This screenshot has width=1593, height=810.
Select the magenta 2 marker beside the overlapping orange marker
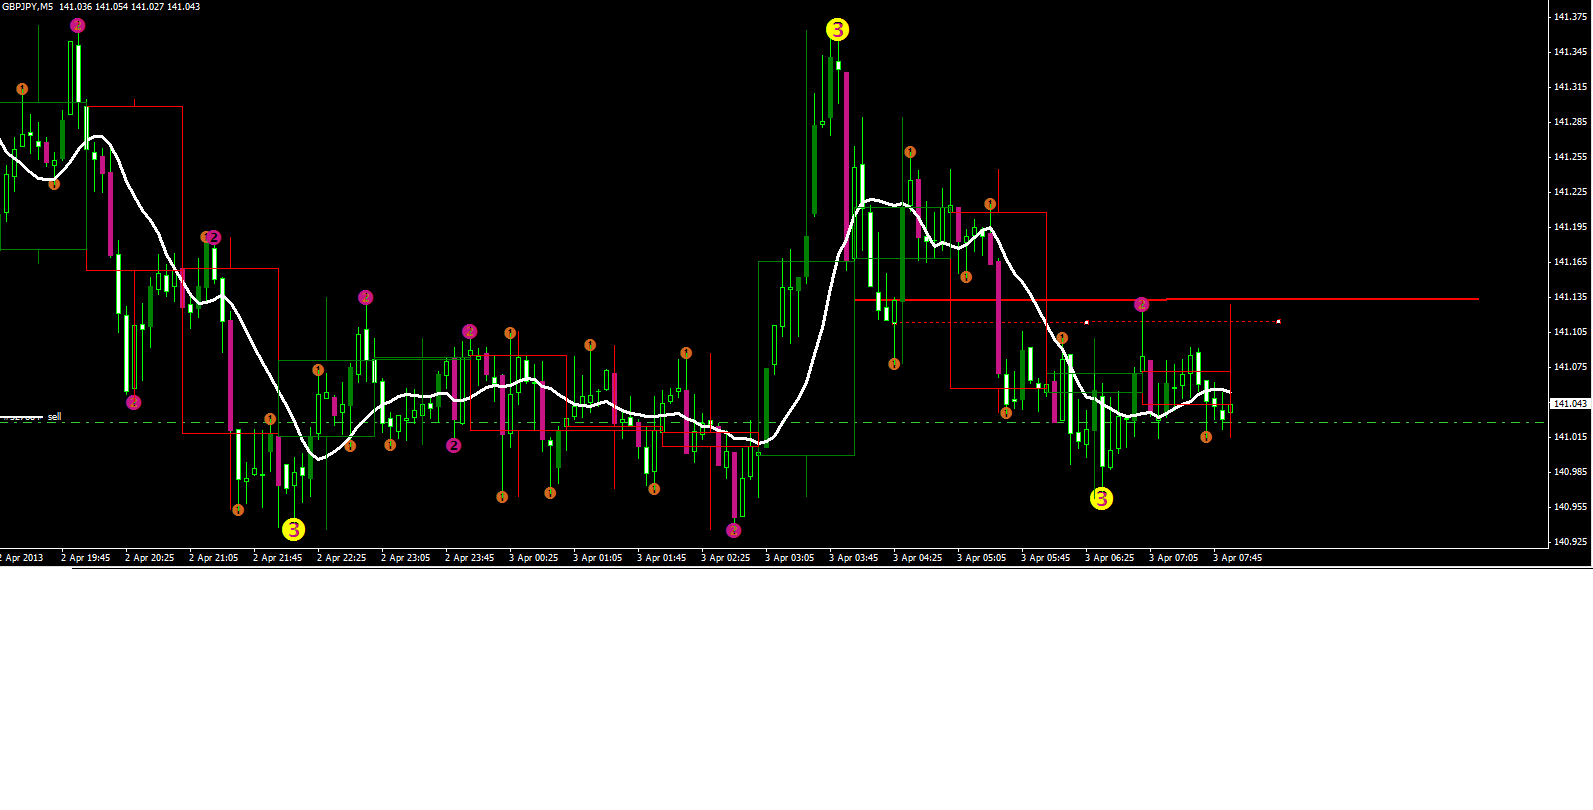[x=214, y=238]
